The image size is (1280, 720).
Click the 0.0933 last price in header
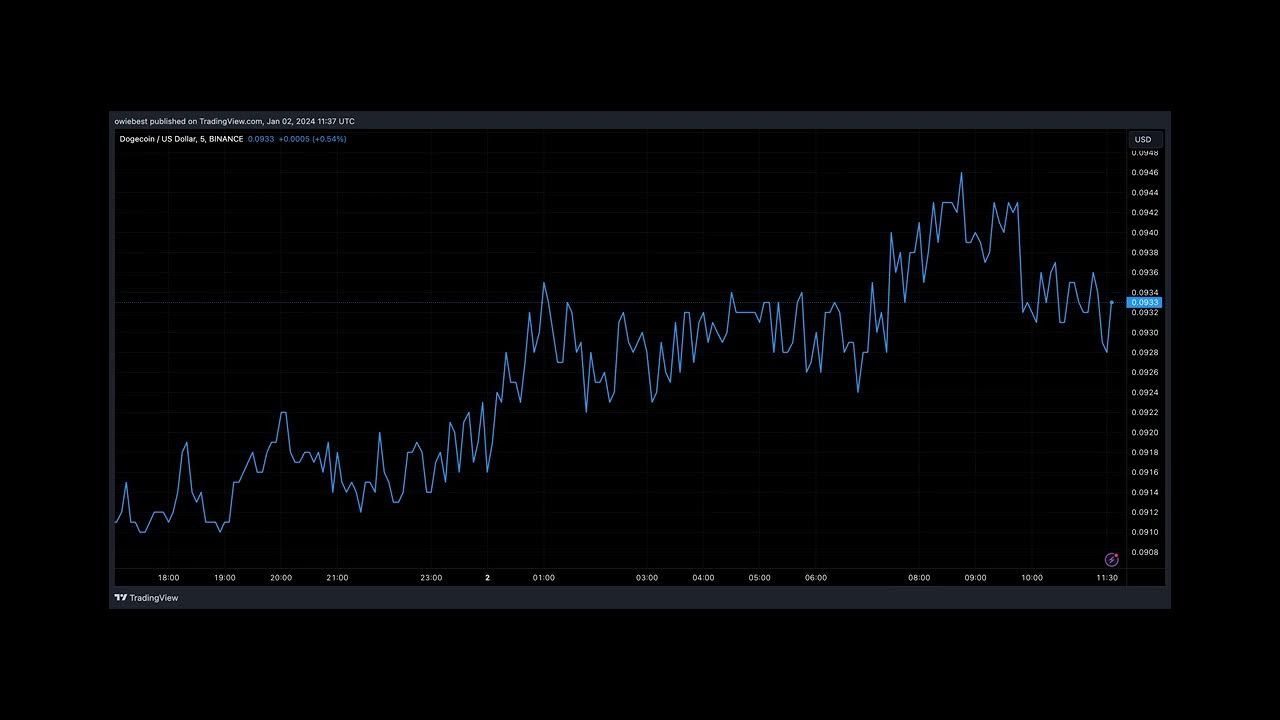[x=260, y=139]
